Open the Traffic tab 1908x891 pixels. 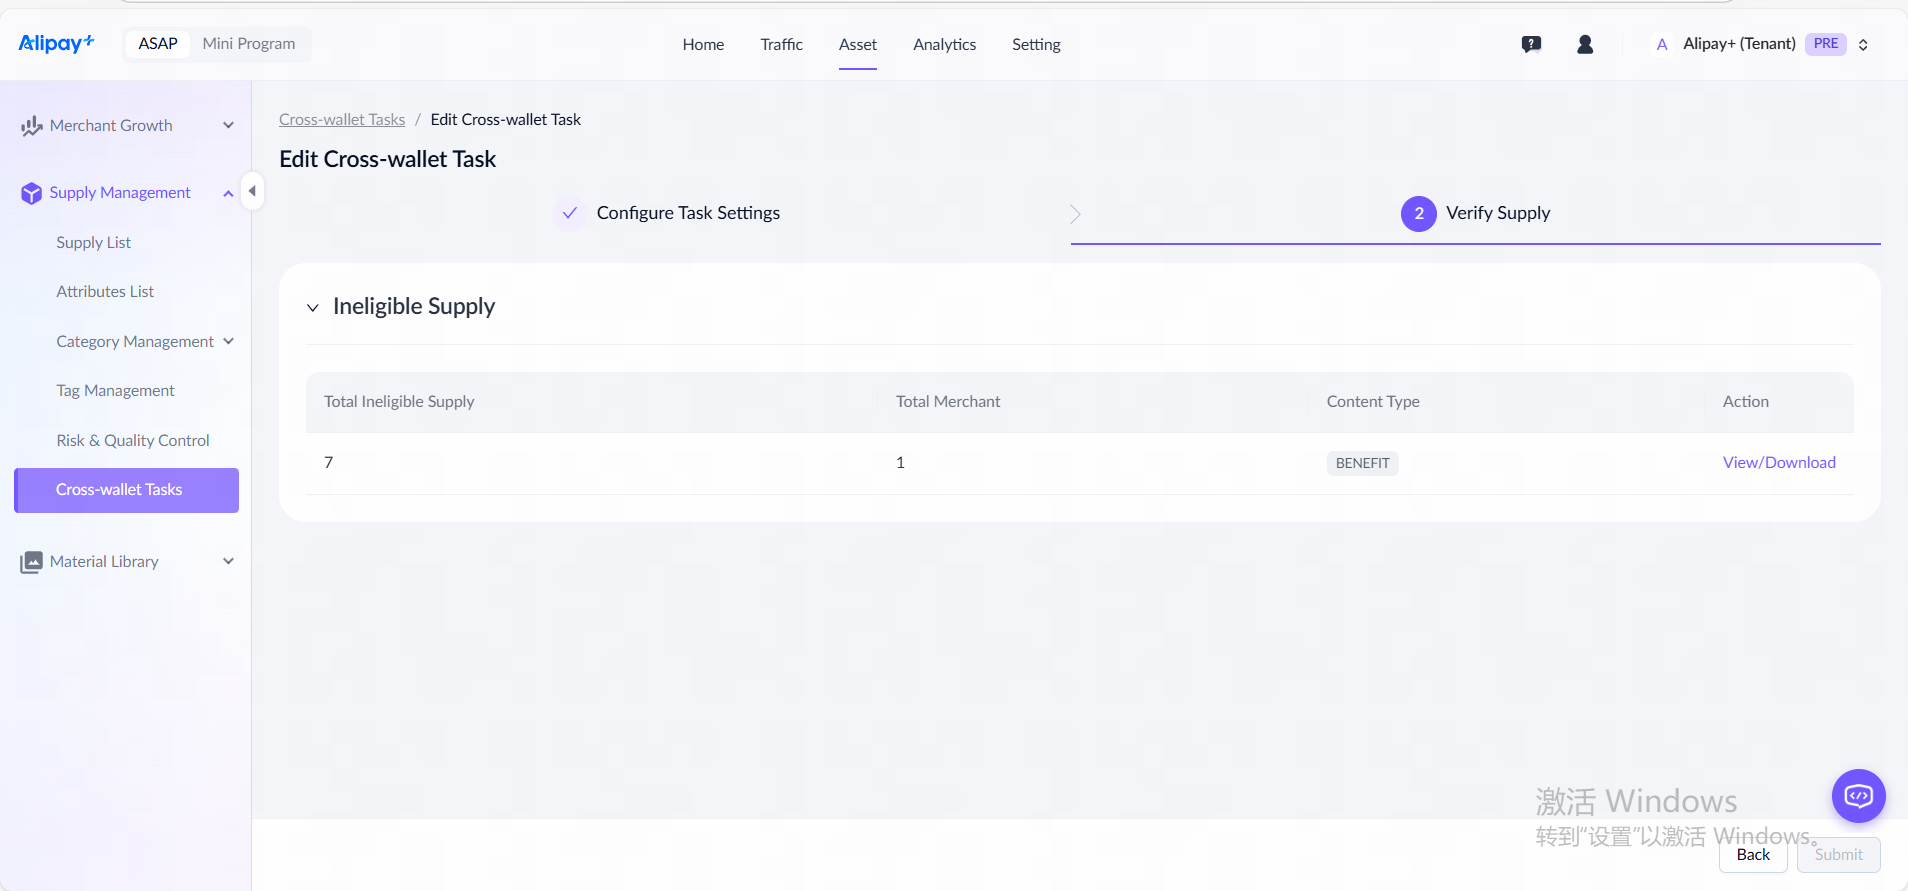pyautogui.click(x=781, y=44)
